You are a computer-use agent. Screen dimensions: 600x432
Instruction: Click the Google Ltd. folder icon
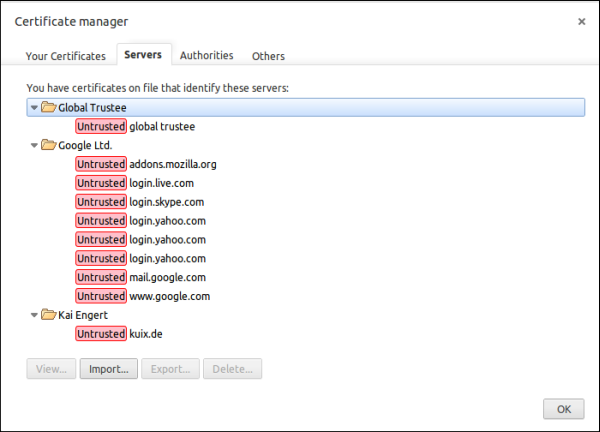point(49,145)
